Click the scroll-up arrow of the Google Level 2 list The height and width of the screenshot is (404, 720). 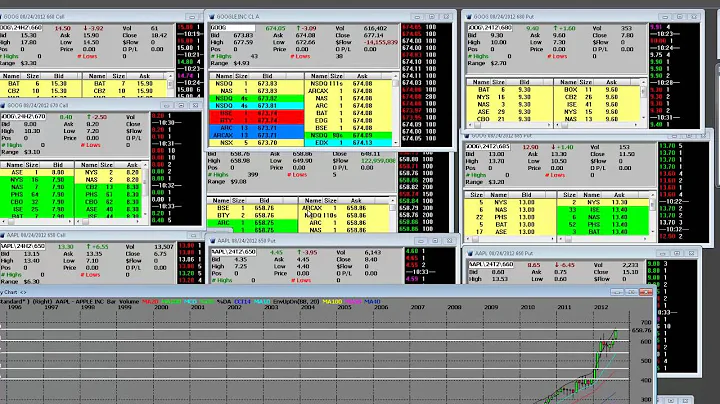[395, 76]
